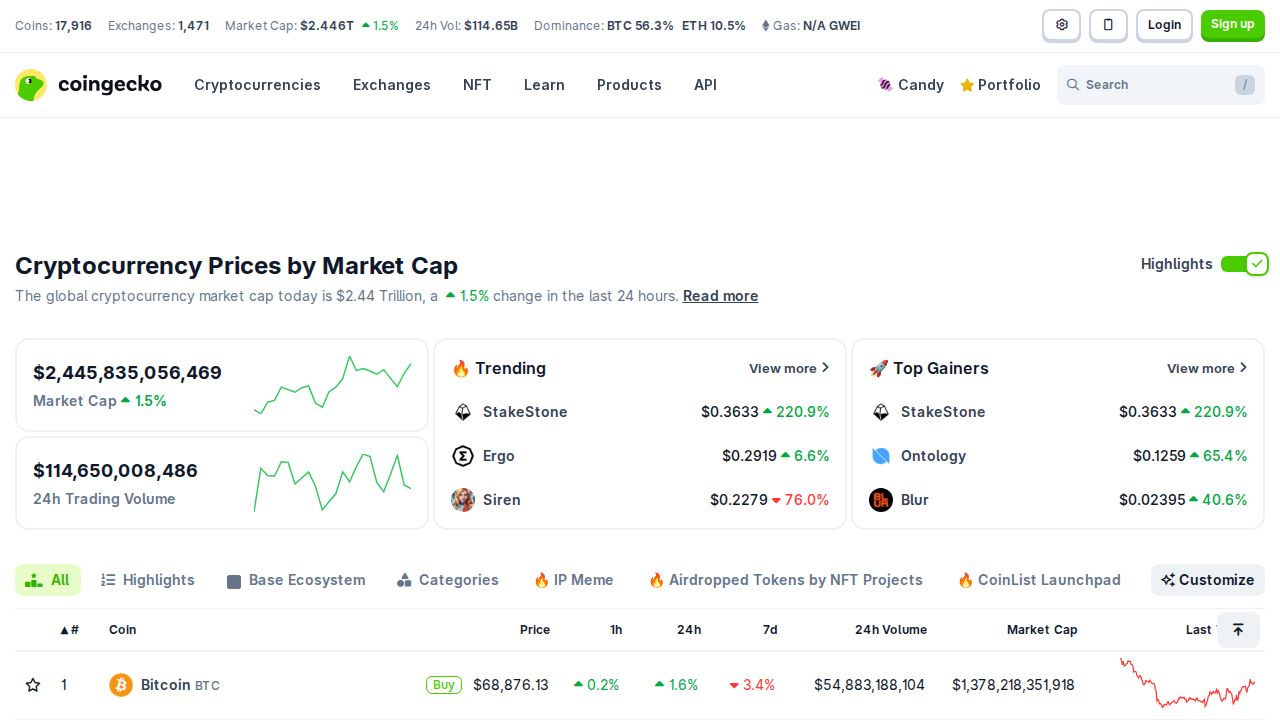Viewport: 1280px width, 720px height.
Task: Select the Highlights tab
Action: click(x=148, y=580)
